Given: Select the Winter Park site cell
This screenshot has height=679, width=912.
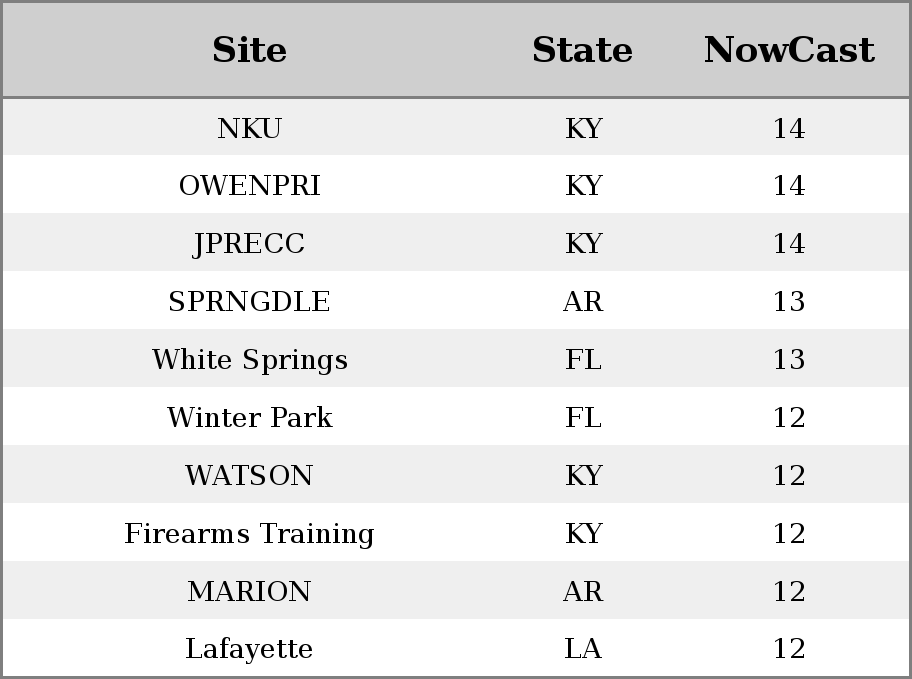Looking at the screenshot, I should pos(250,417).
